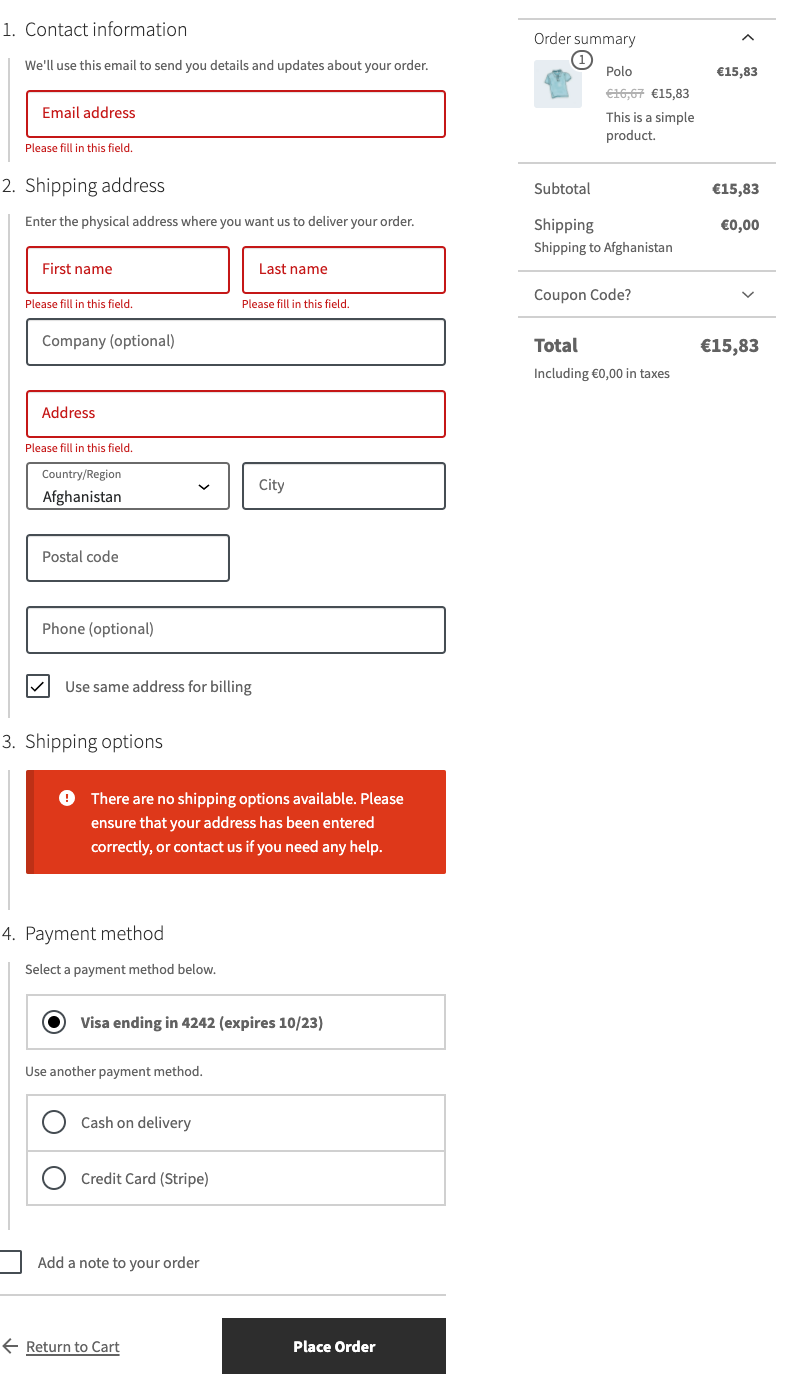Select the Visa ending in 4242 card
This screenshot has height=1384, width=786.
[54, 1022]
